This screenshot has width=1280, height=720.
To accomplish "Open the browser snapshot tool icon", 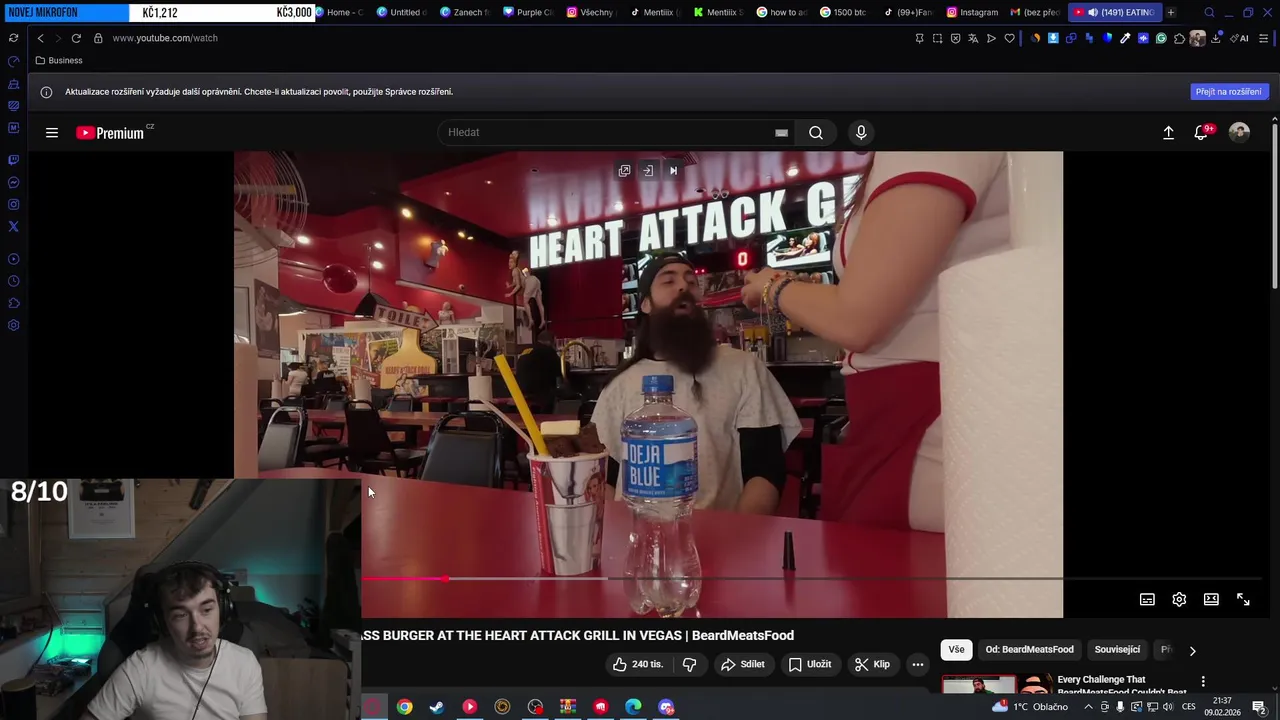I will coord(937,38).
